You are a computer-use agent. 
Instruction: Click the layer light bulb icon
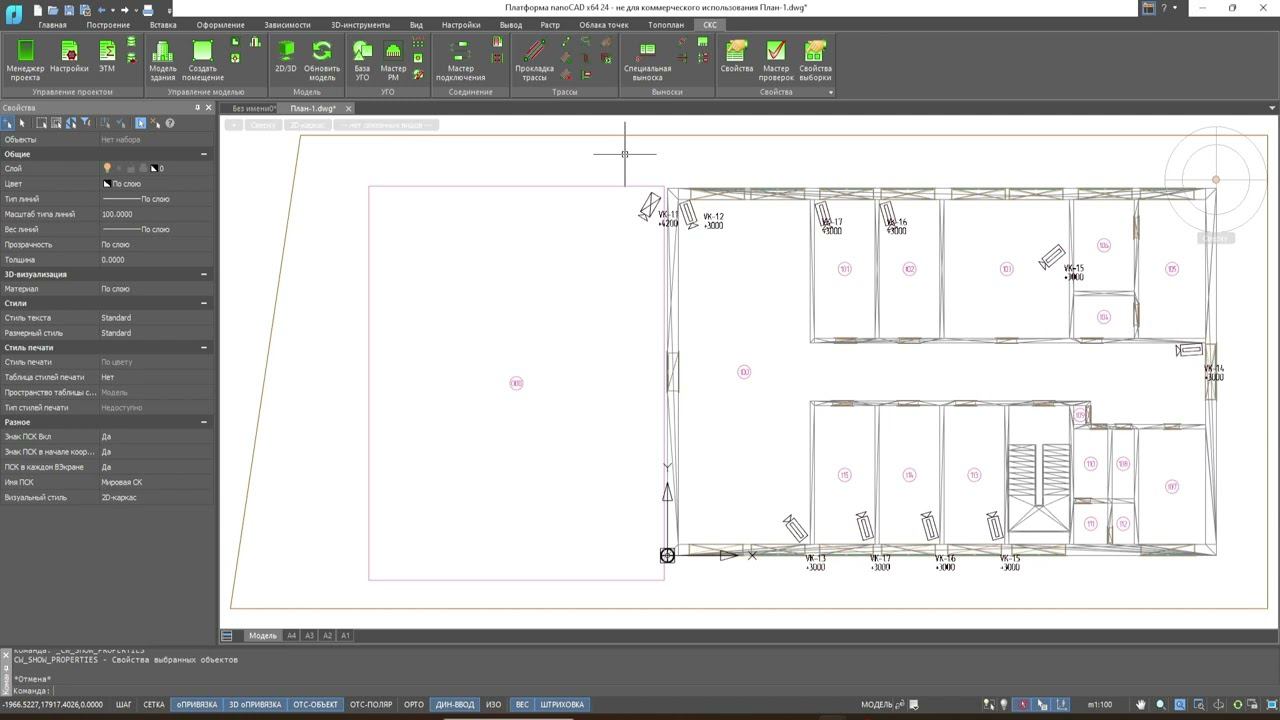pyautogui.click(x=107, y=168)
